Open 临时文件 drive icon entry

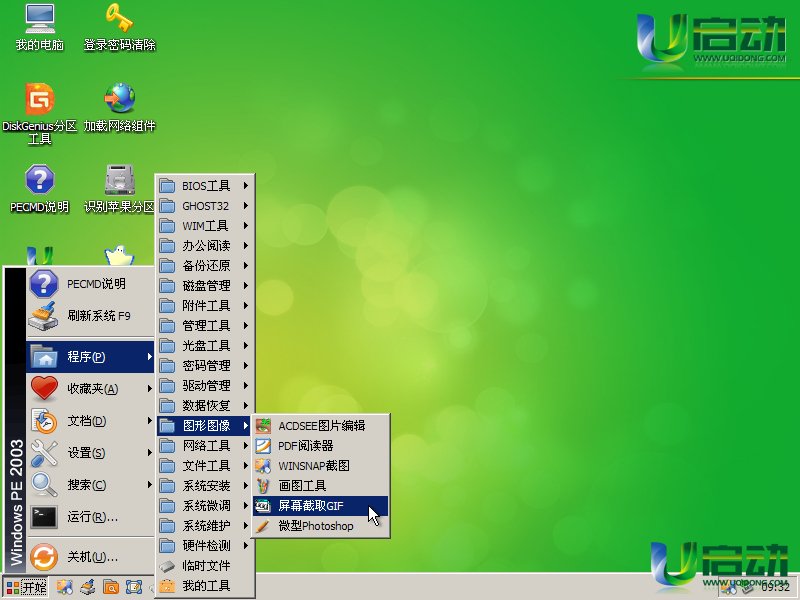[205, 565]
